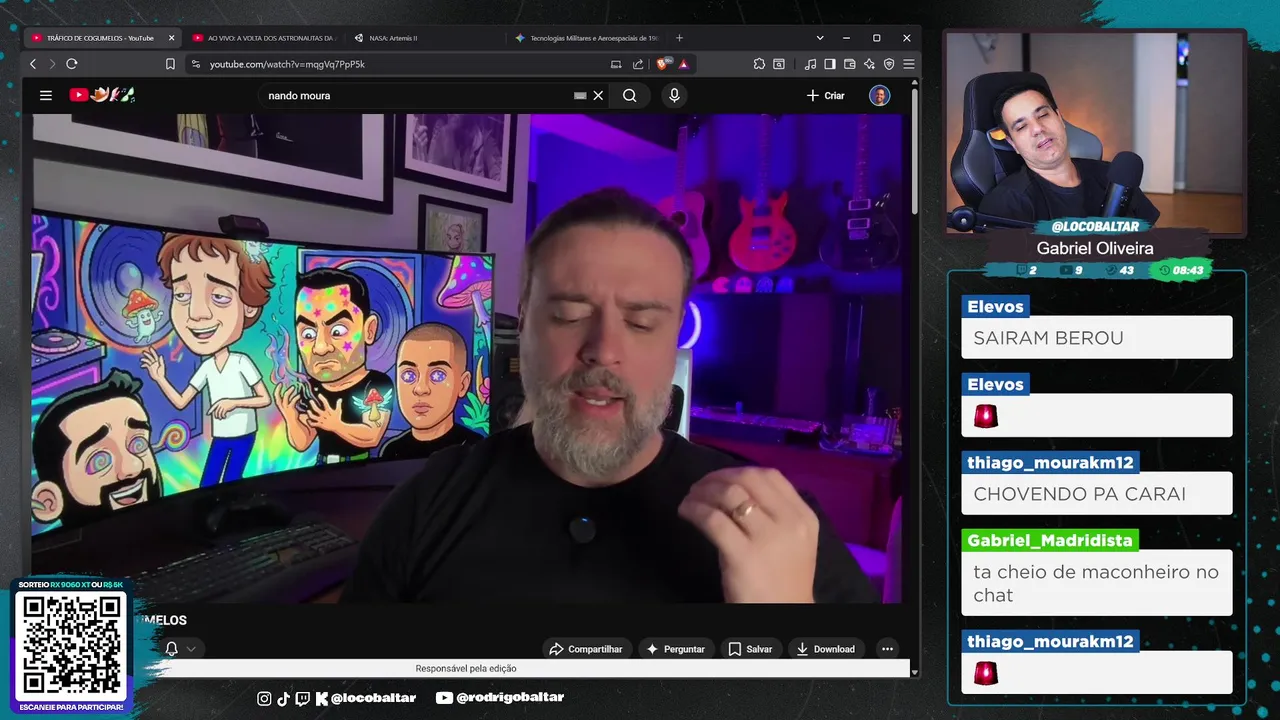Click the Twitch icon in bottom overlay

pyautogui.click(x=303, y=698)
